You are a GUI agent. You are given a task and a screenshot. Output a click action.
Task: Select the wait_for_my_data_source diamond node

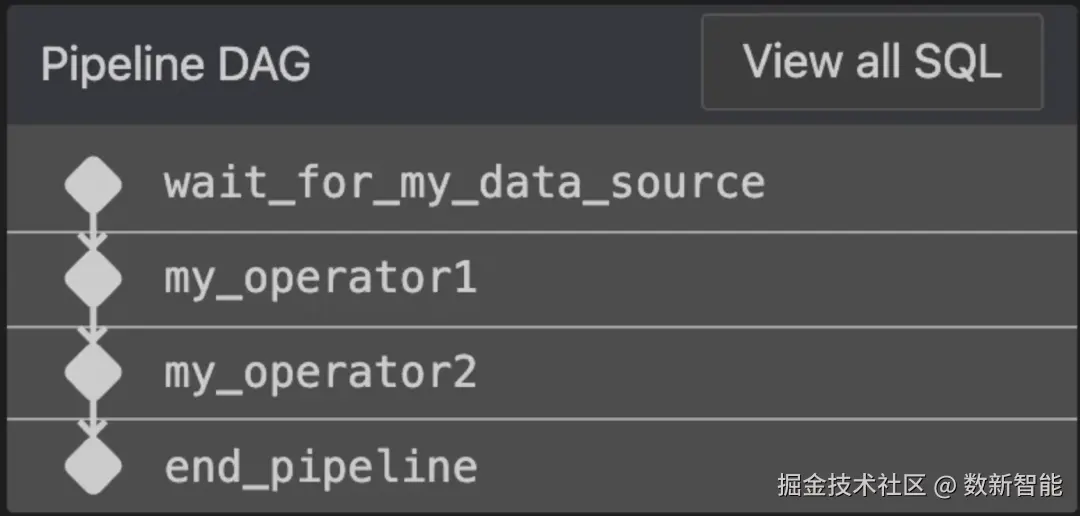[93, 184]
